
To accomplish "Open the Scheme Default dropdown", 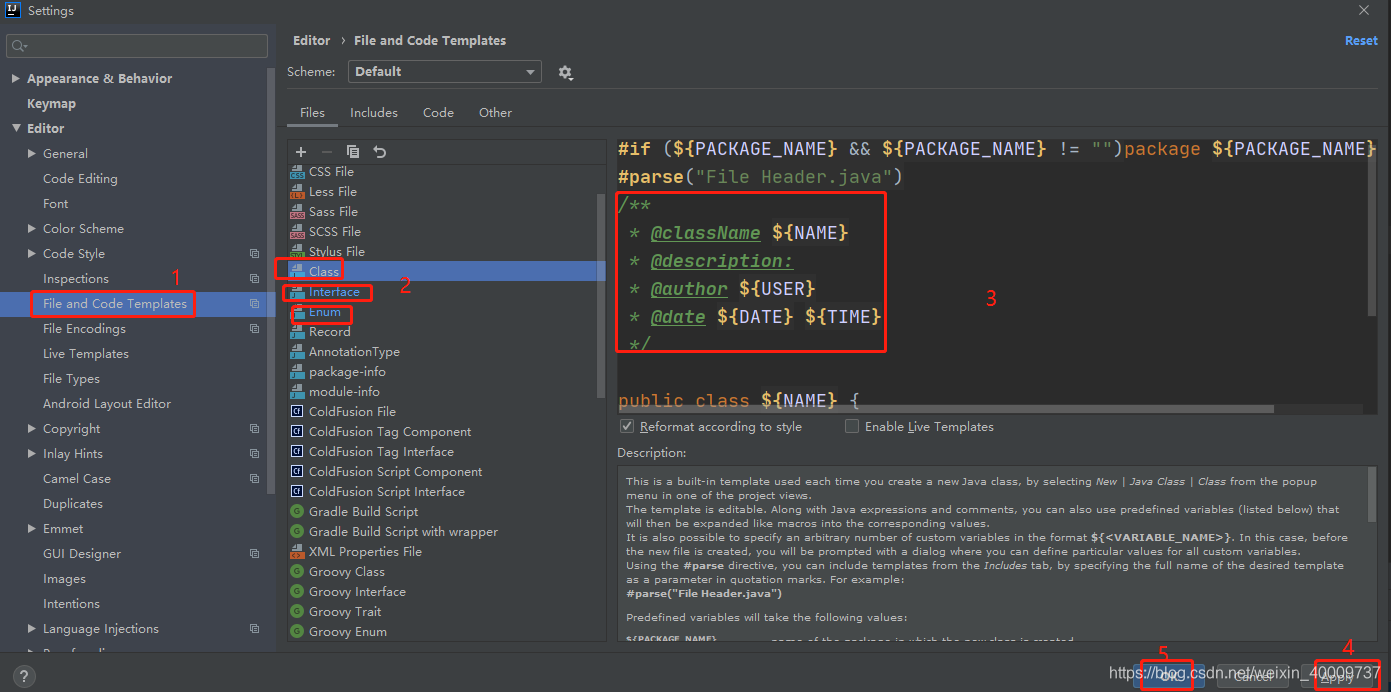I will 445,72.
